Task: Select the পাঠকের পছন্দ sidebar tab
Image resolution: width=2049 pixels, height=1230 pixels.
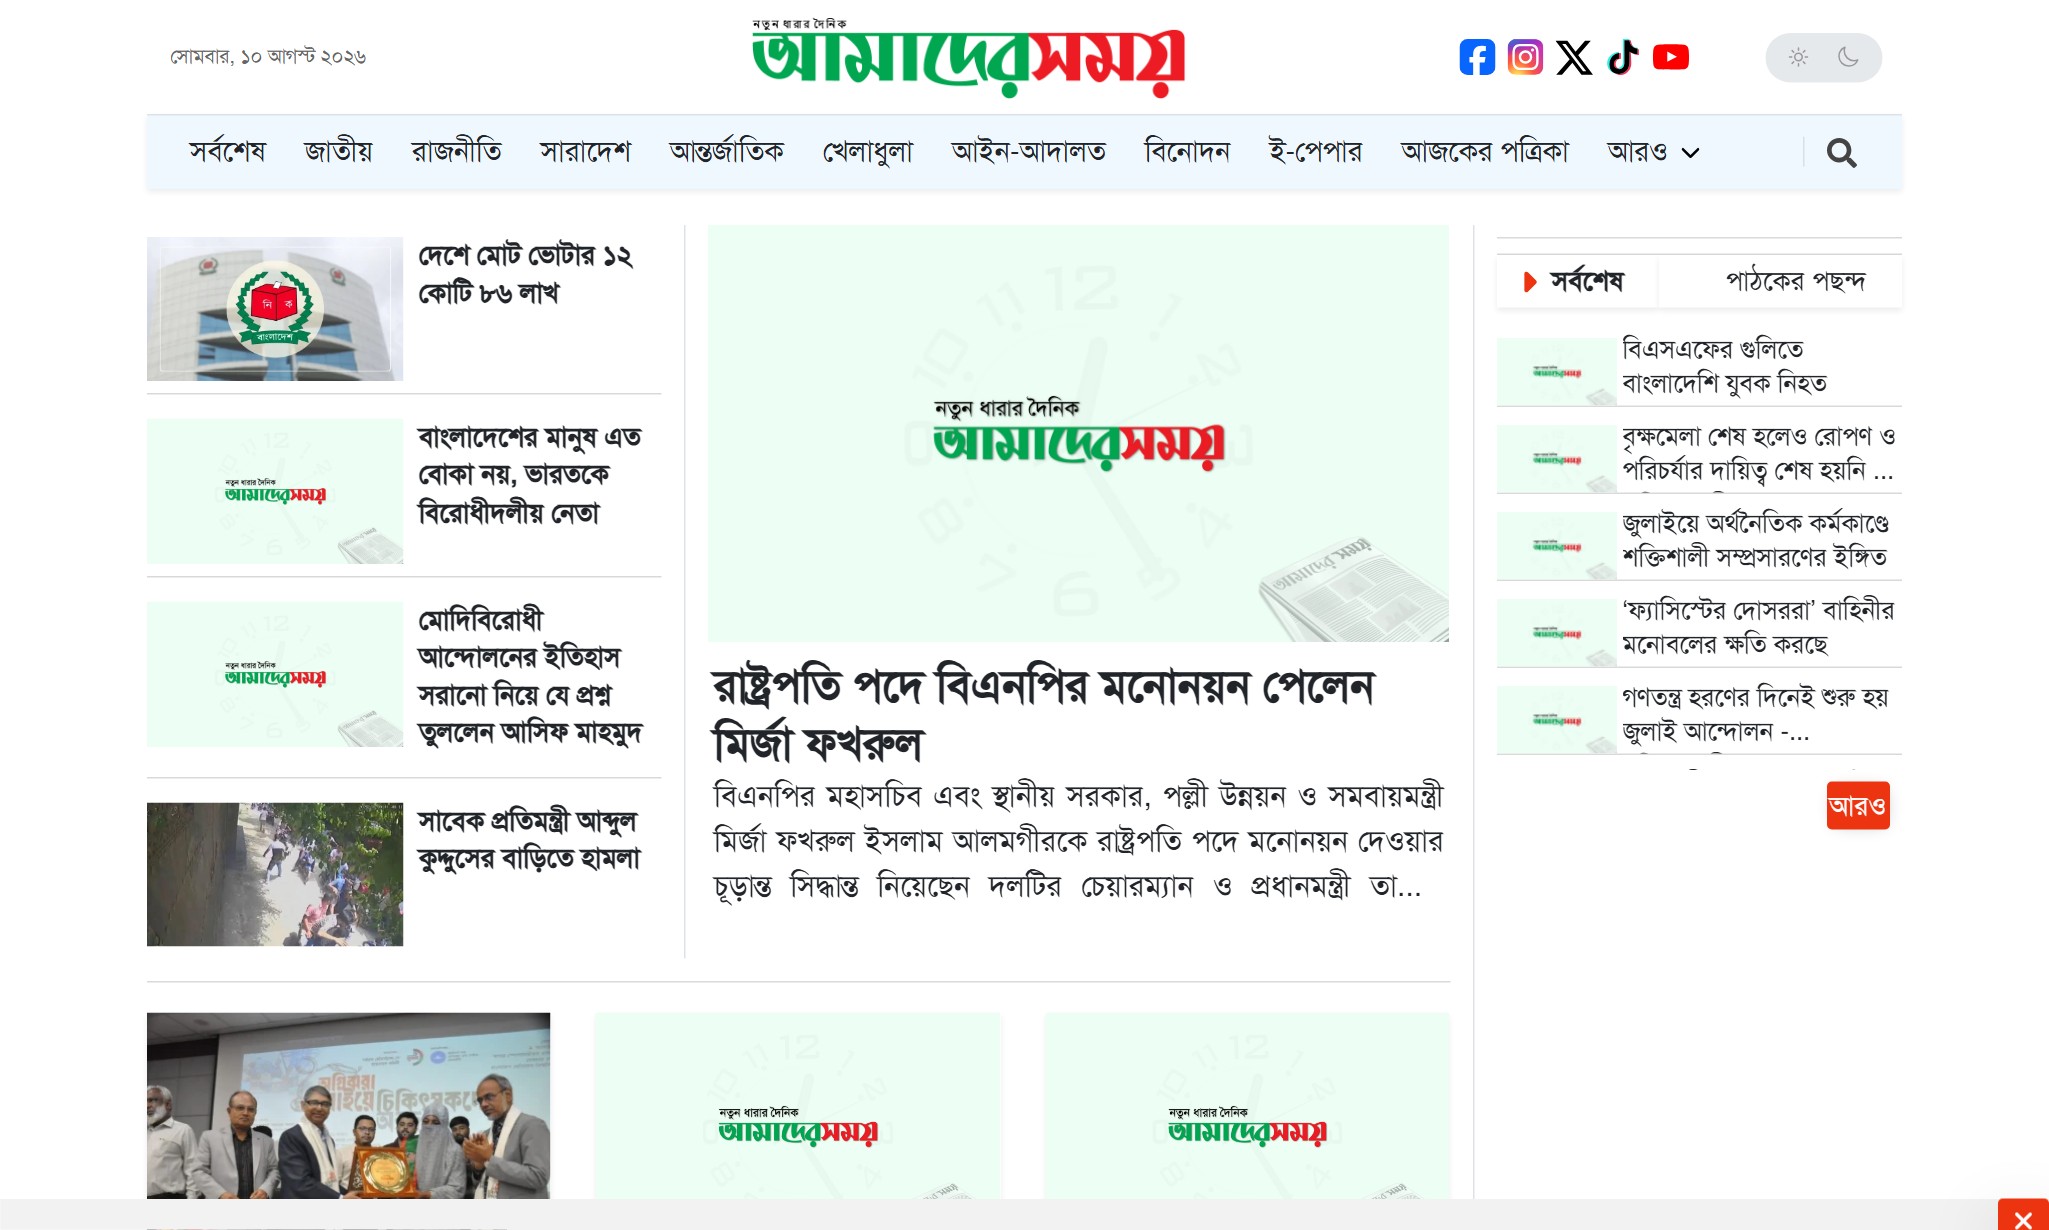Action: 1795,282
